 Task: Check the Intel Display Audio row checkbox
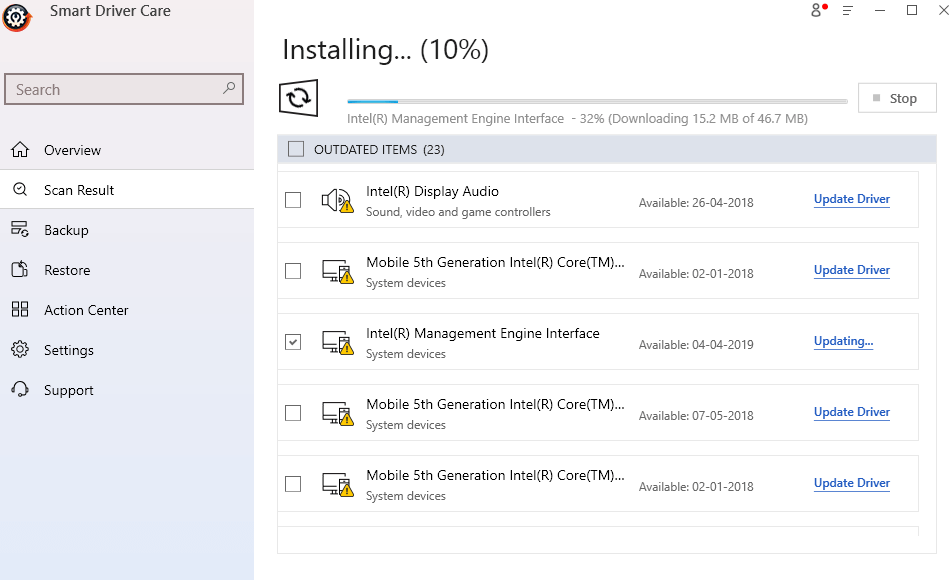[293, 199]
